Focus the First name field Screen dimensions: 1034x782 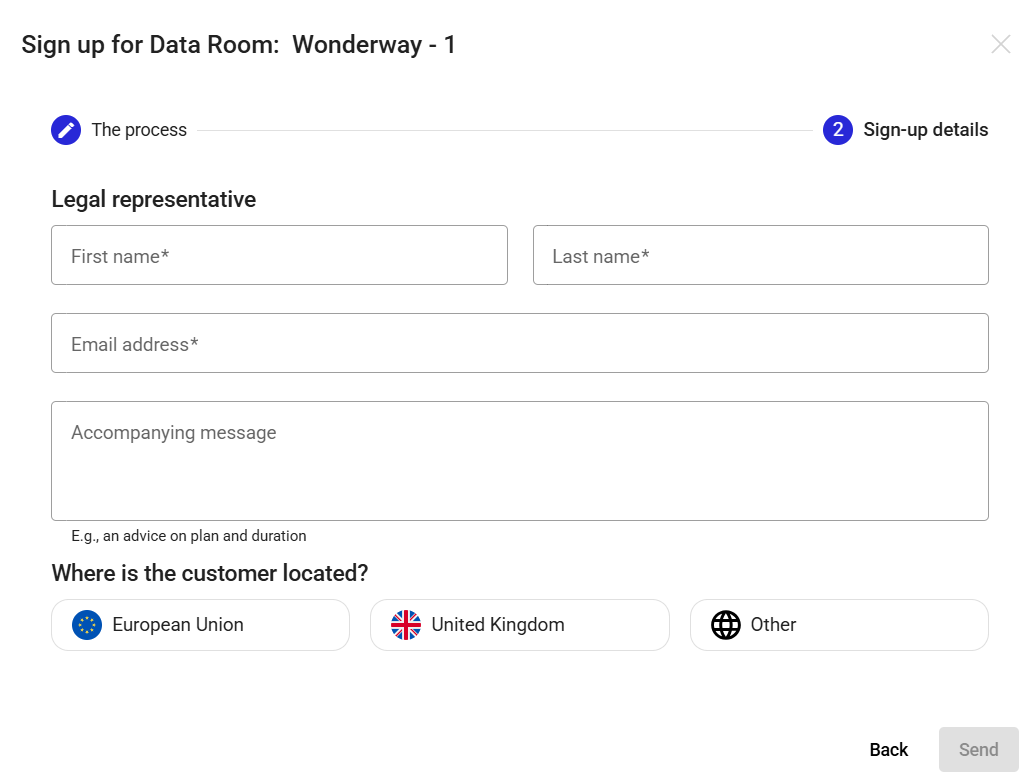[x=280, y=255]
